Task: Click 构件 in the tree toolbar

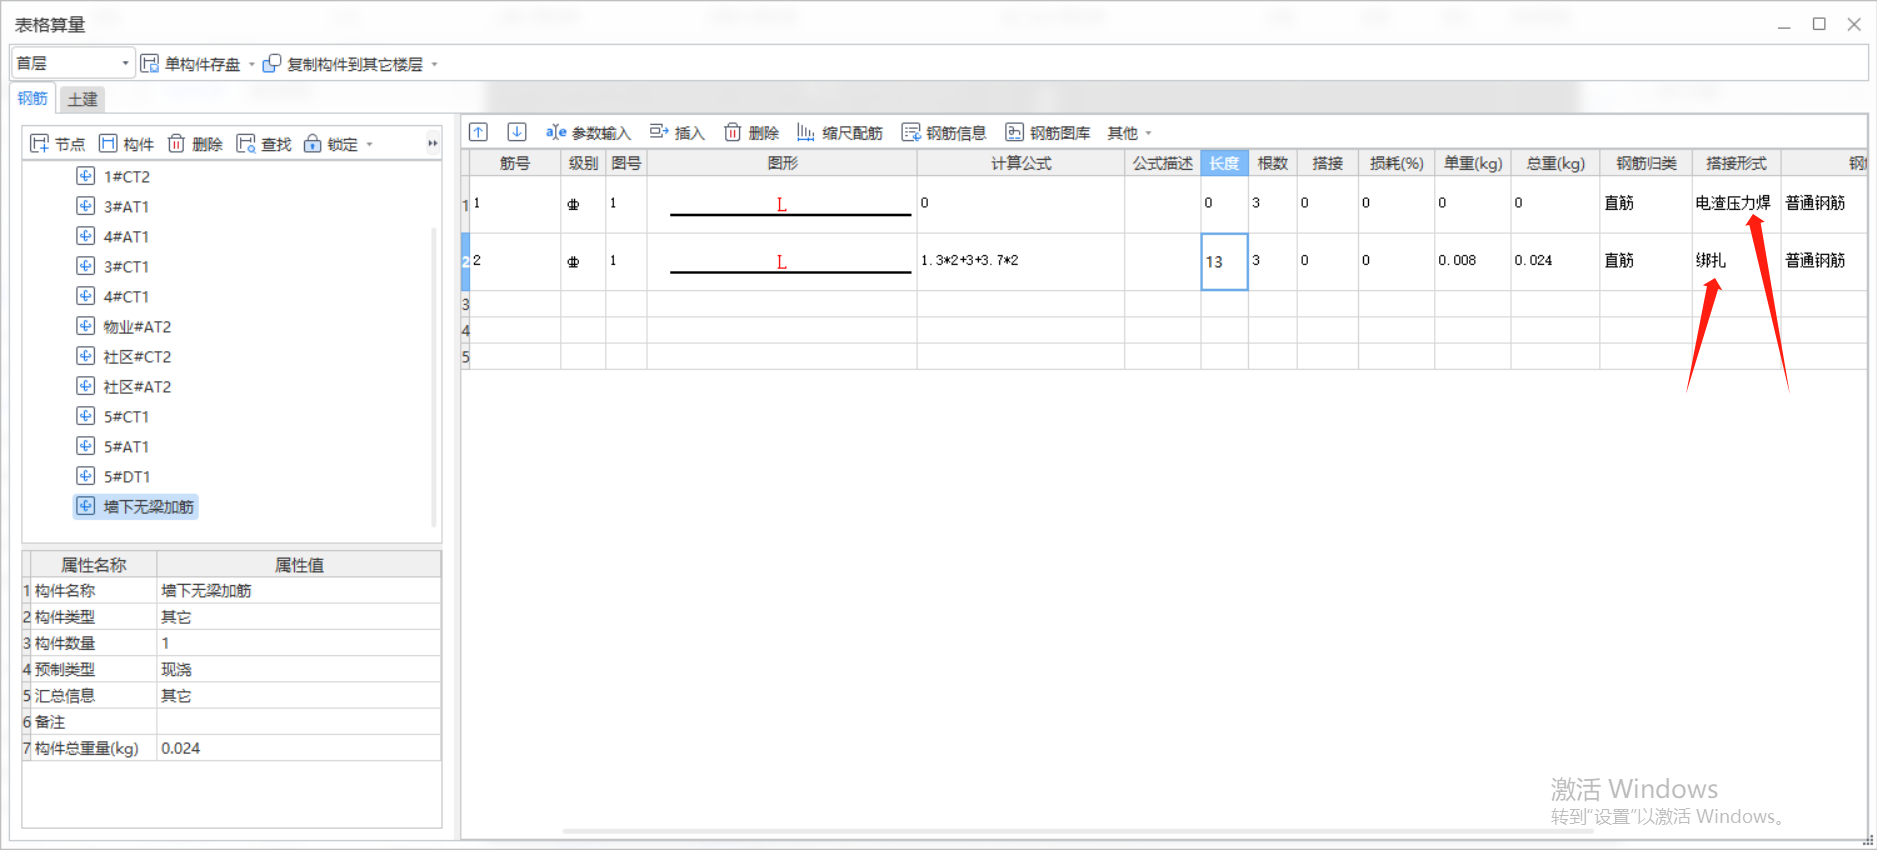Action: 126,144
